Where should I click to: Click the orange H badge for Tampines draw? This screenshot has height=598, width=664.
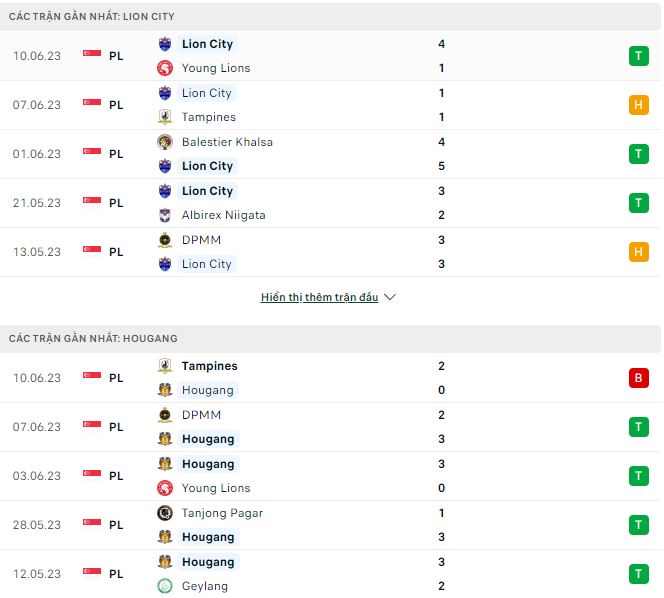coord(639,105)
